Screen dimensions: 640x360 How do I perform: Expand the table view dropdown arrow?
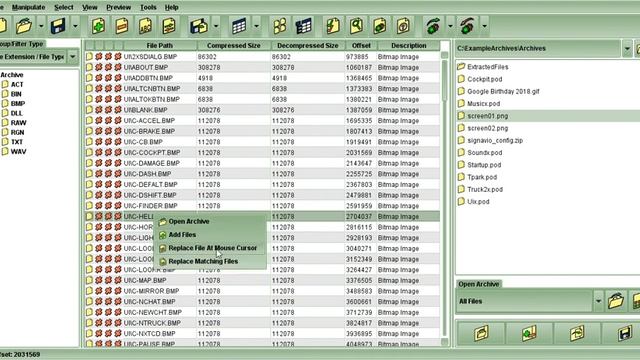pyautogui.click(x=256, y=26)
